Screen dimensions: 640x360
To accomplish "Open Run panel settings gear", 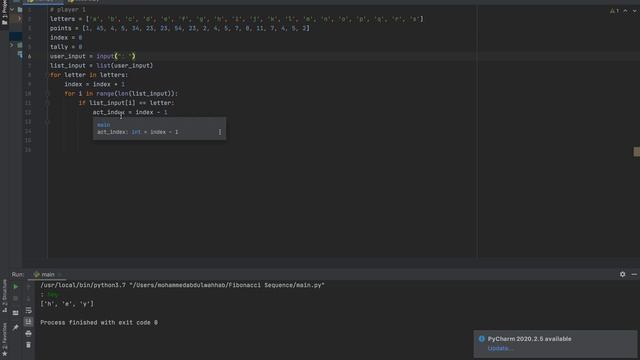I will pos(622,274).
